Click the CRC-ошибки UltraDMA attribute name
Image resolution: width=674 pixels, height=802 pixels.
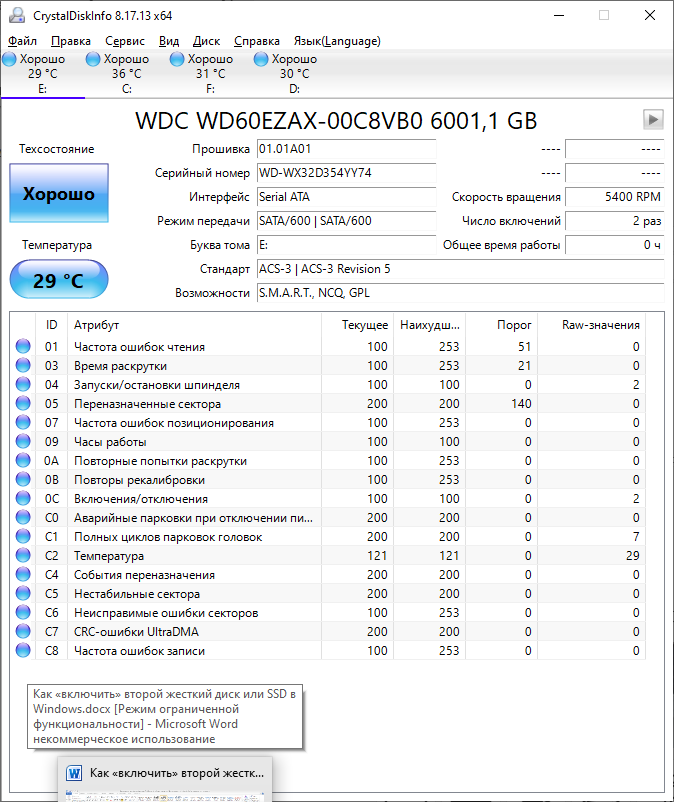click(x=136, y=632)
